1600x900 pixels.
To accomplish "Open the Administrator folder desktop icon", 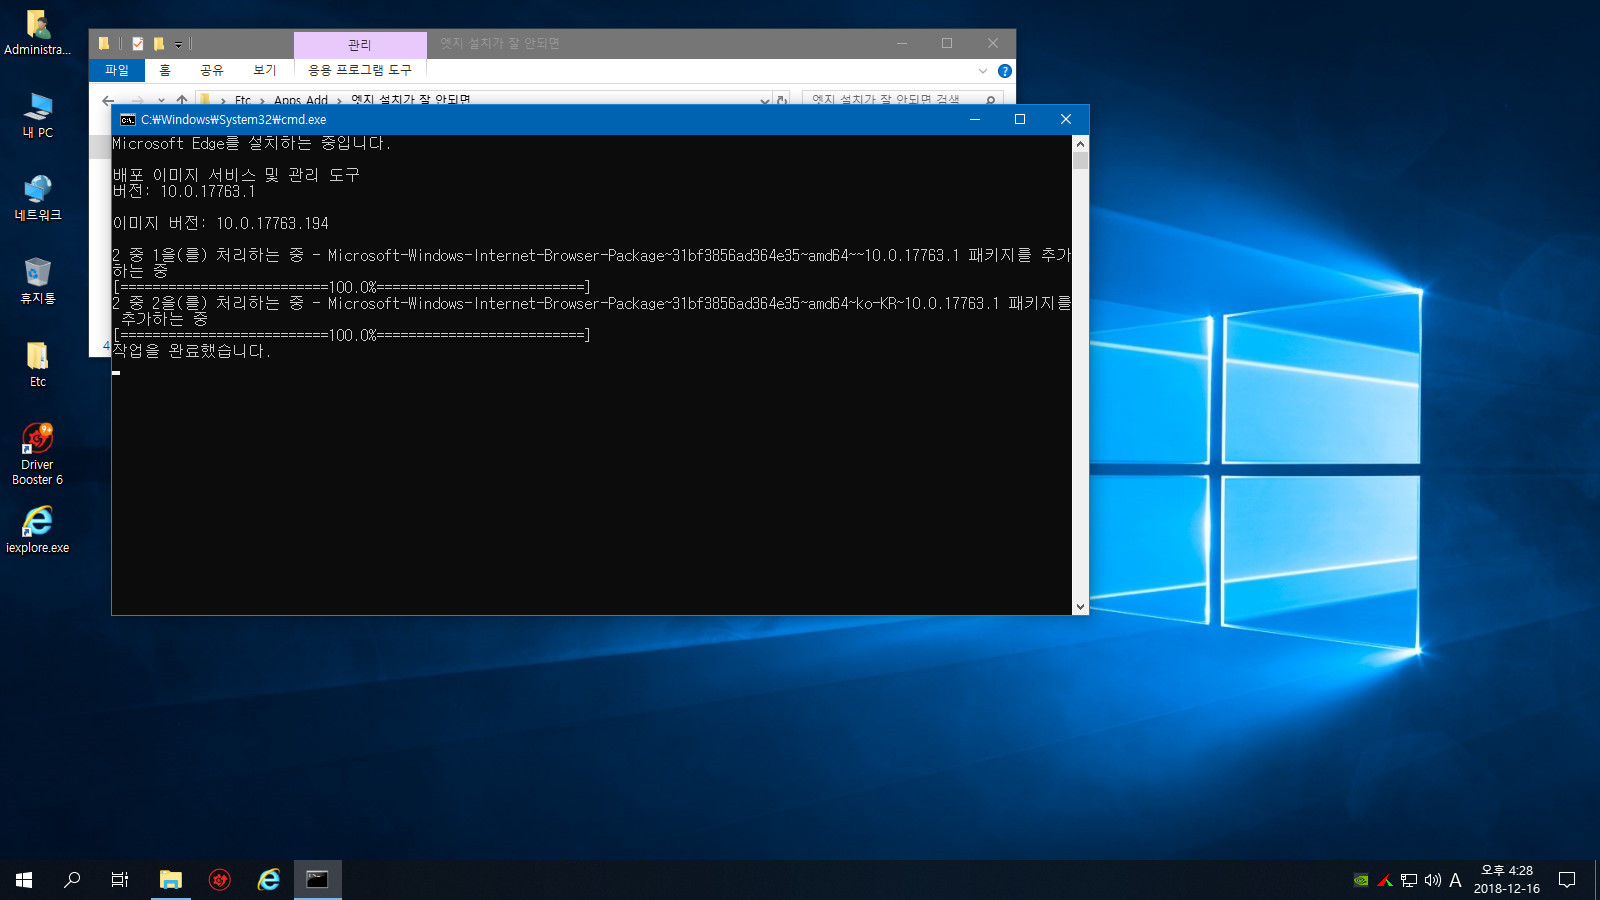I will click(37, 33).
